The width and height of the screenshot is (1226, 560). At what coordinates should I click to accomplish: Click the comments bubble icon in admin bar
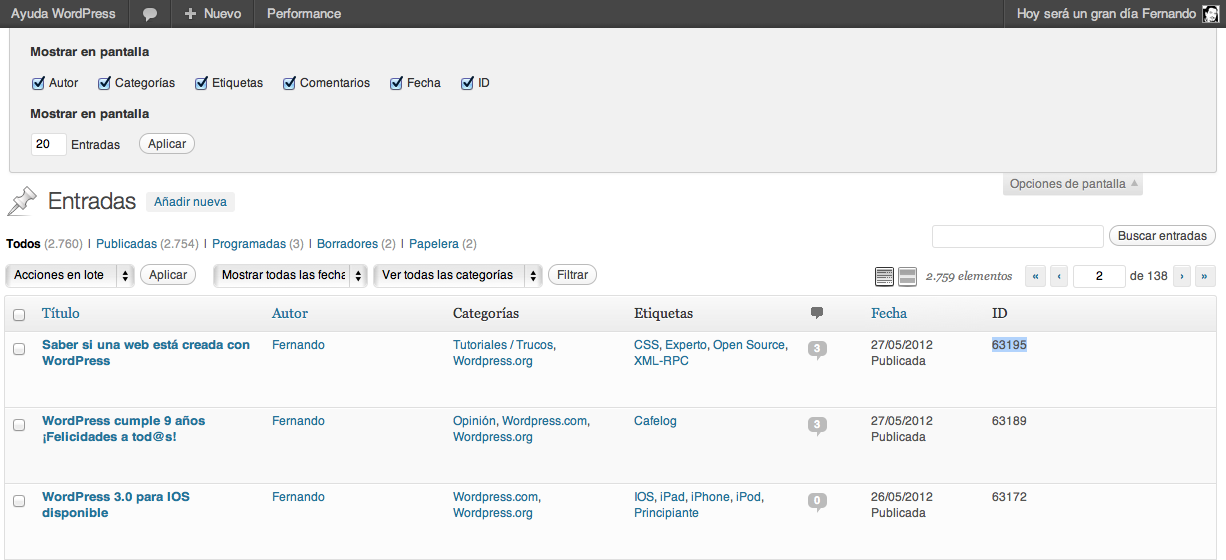150,14
